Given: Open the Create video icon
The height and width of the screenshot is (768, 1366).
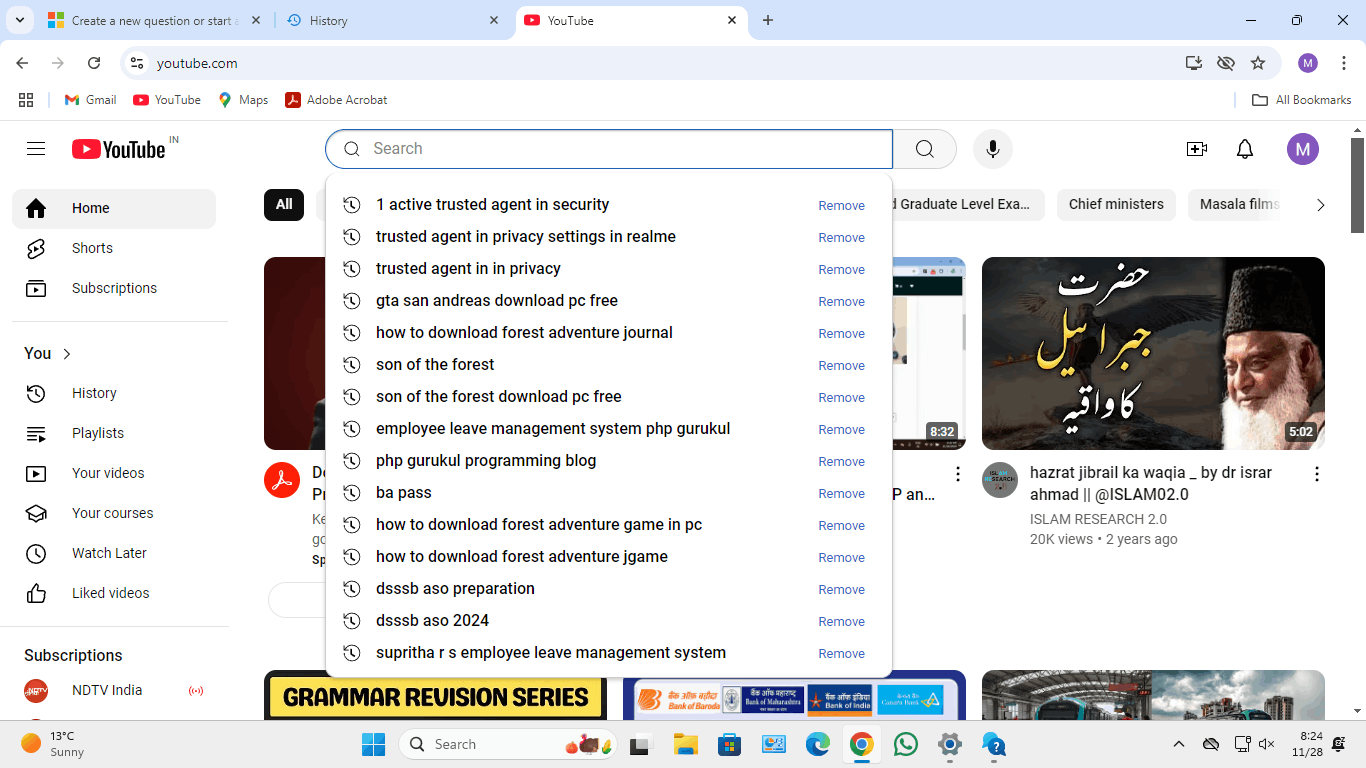Looking at the screenshot, I should point(1196,149).
